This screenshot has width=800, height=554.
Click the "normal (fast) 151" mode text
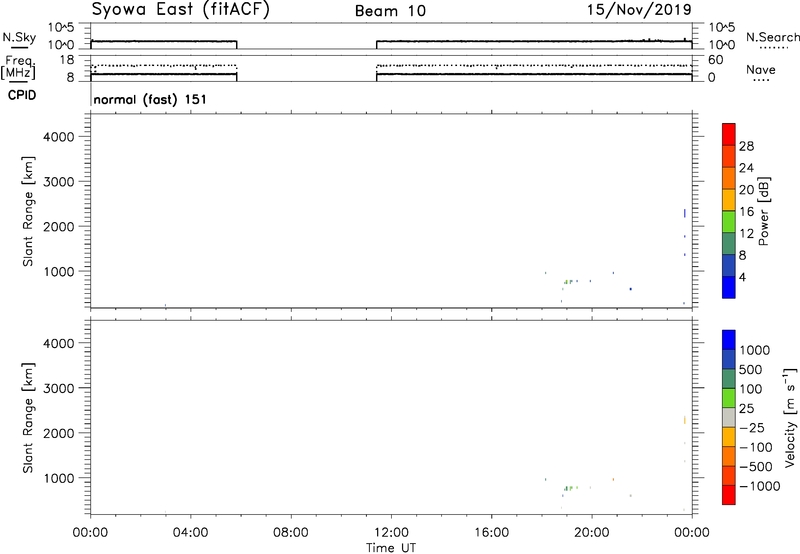click(x=150, y=99)
